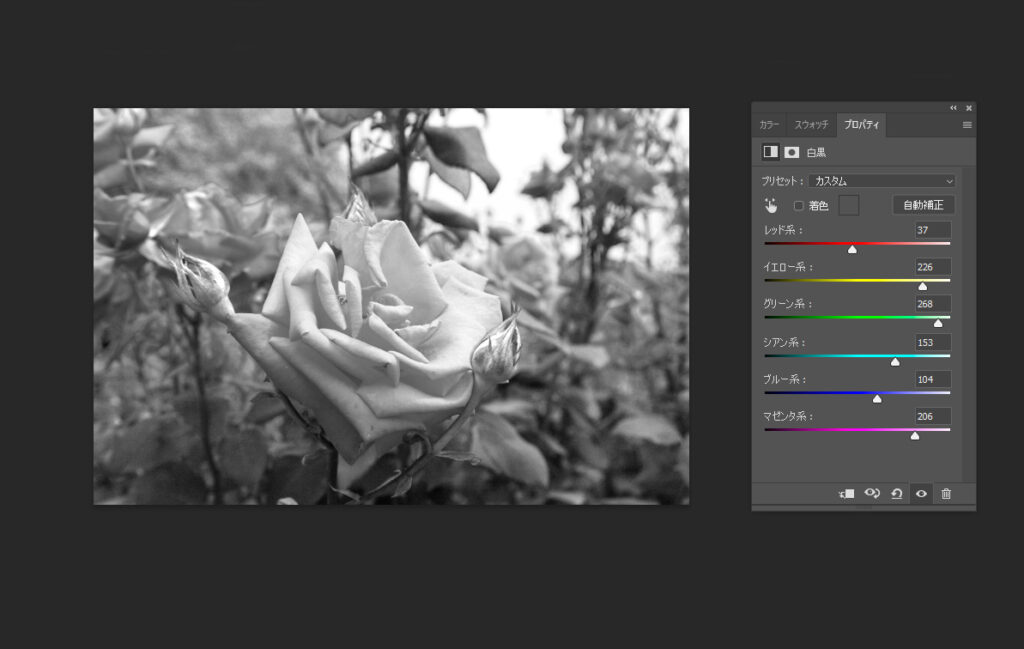Switch to the カラー tab
1024x649 pixels.
point(769,125)
